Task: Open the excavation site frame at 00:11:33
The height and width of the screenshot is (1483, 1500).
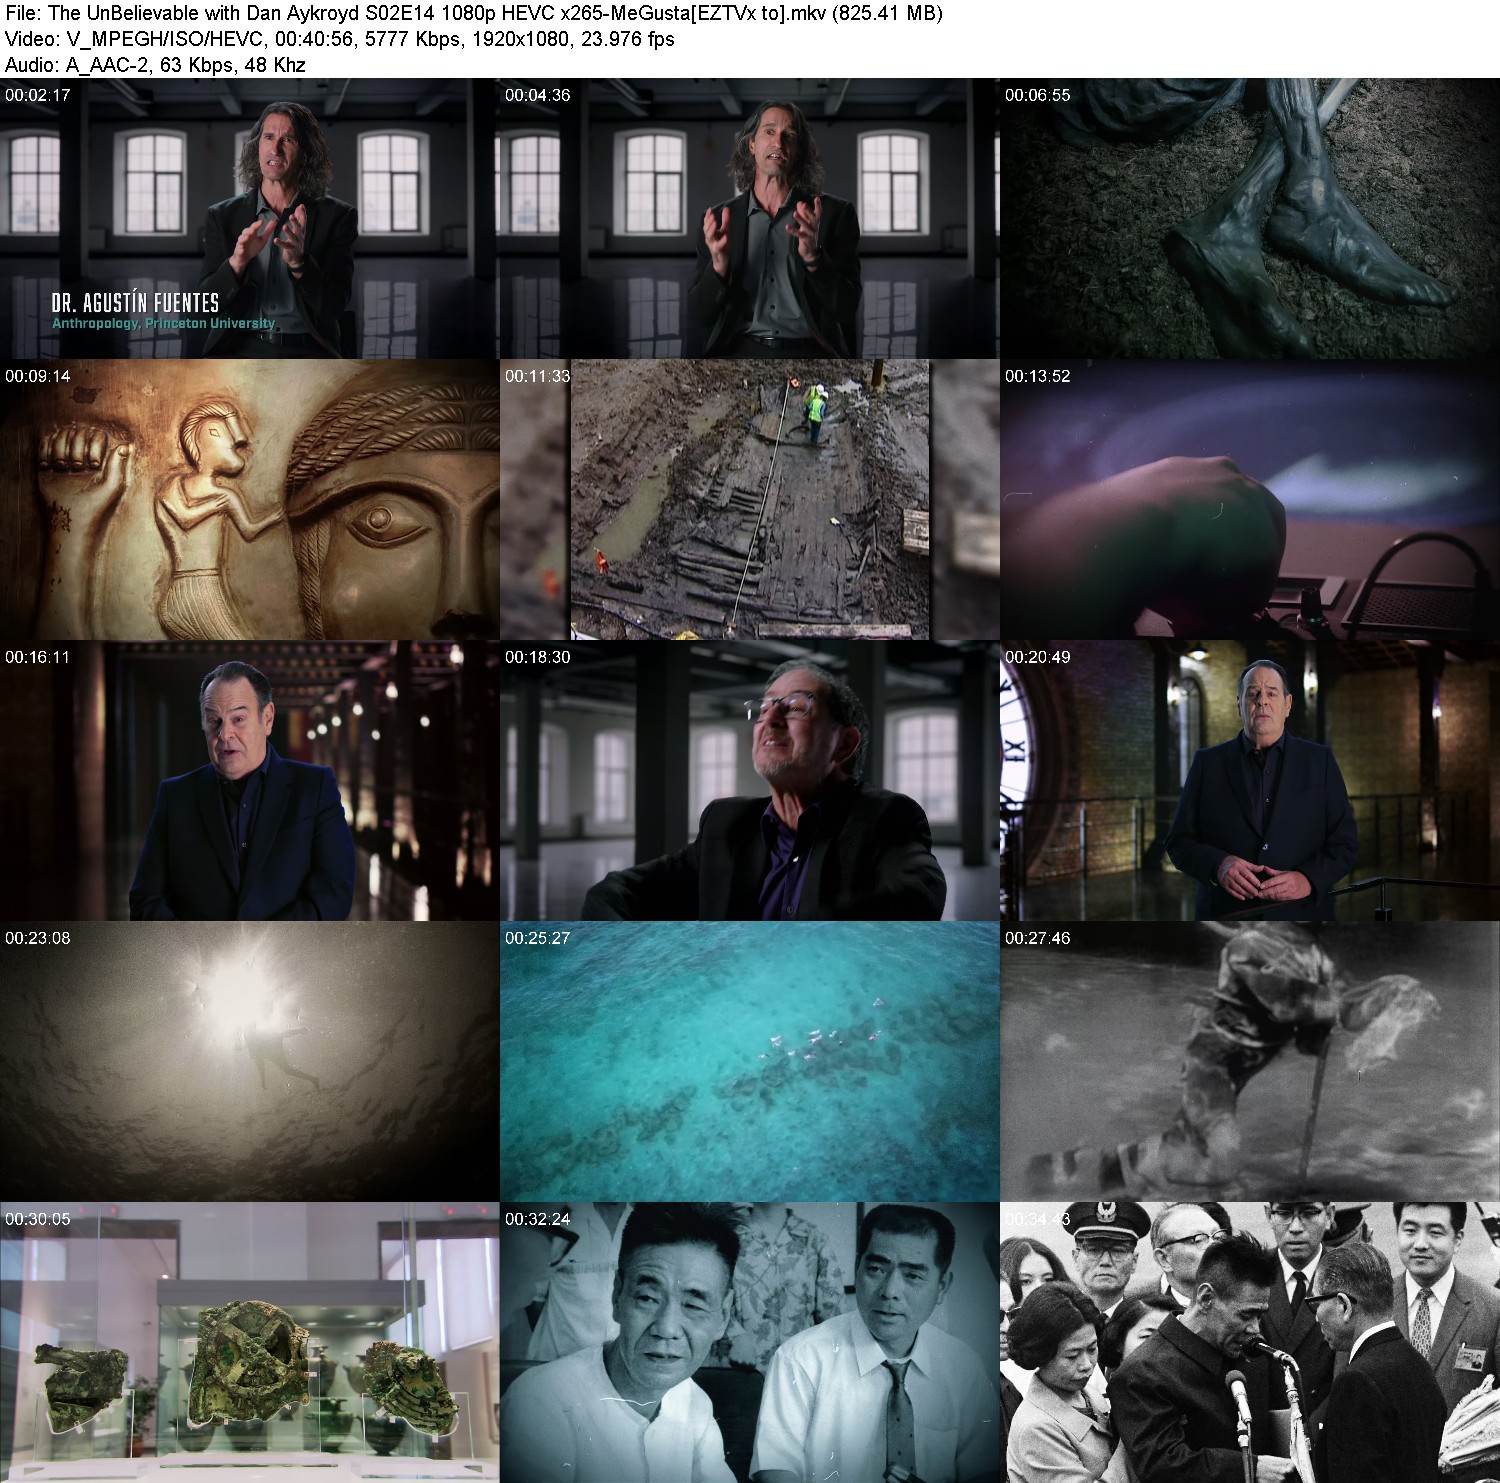Action: pyautogui.click(x=749, y=500)
